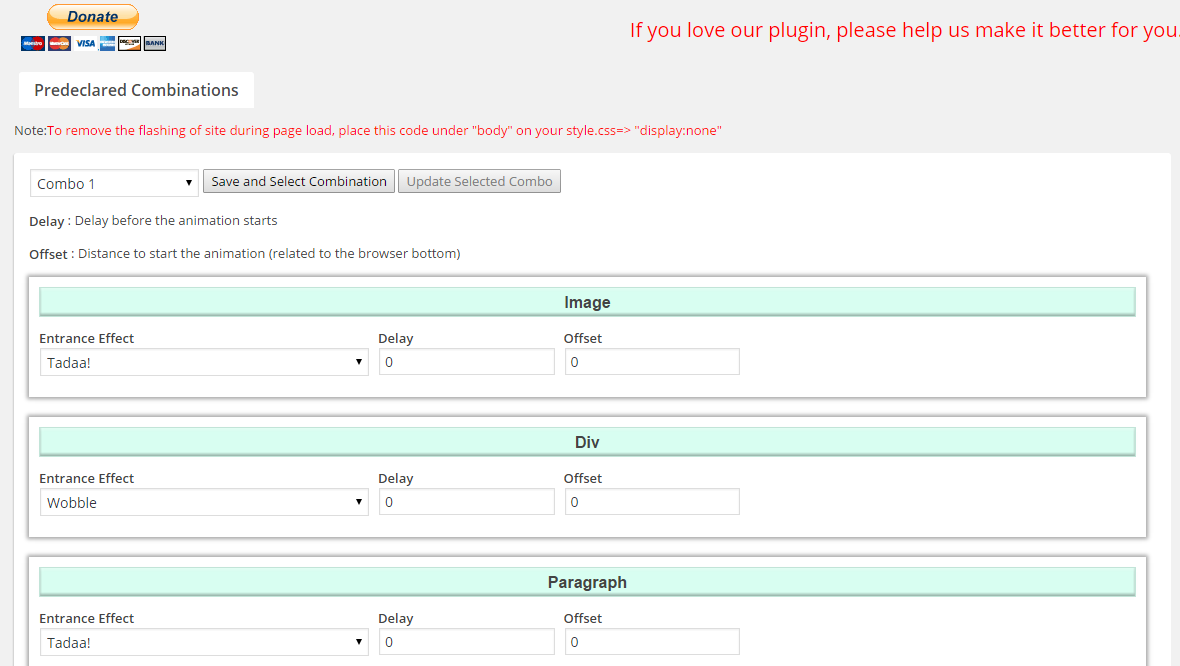Image resolution: width=1180 pixels, height=666 pixels.
Task: Focus the Image Delay input field
Action: (467, 362)
